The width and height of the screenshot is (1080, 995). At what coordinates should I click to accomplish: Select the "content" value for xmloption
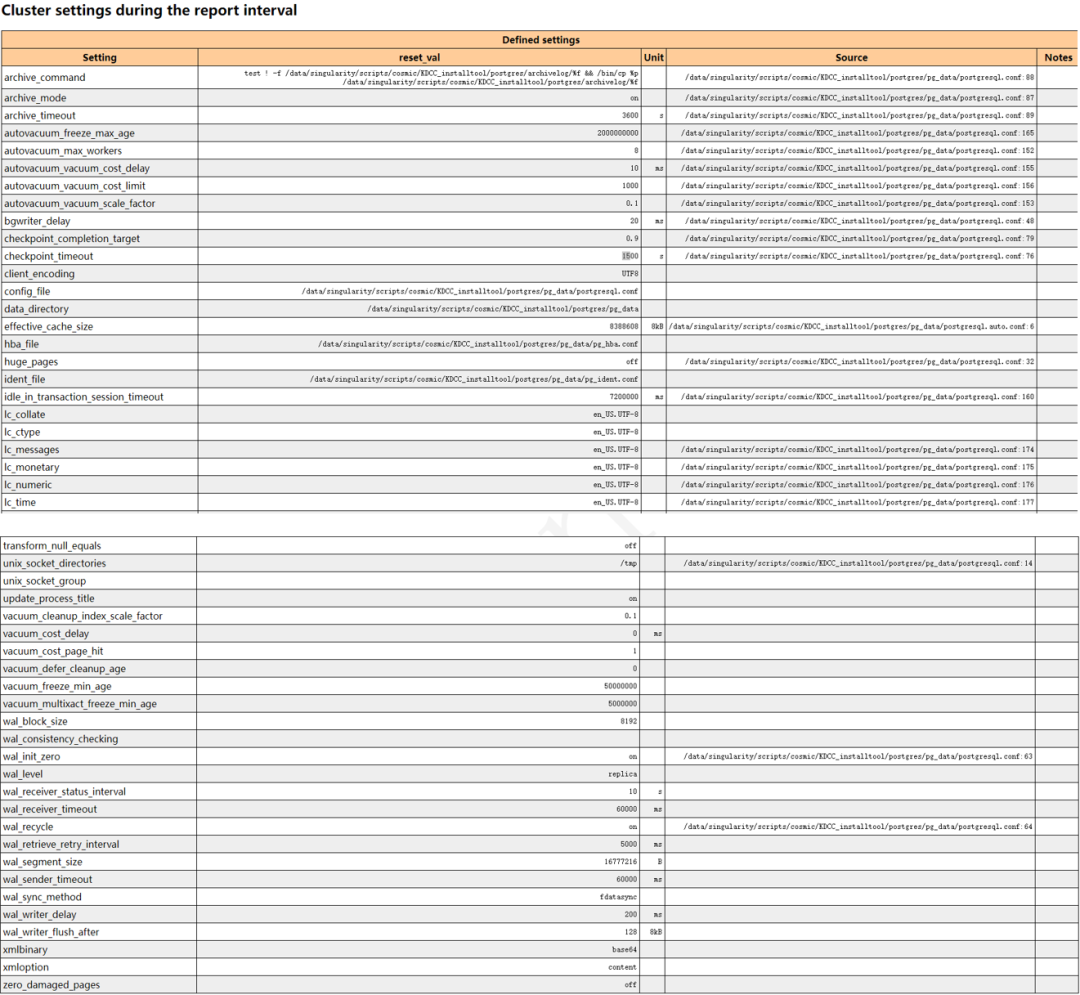coord(623,967)
